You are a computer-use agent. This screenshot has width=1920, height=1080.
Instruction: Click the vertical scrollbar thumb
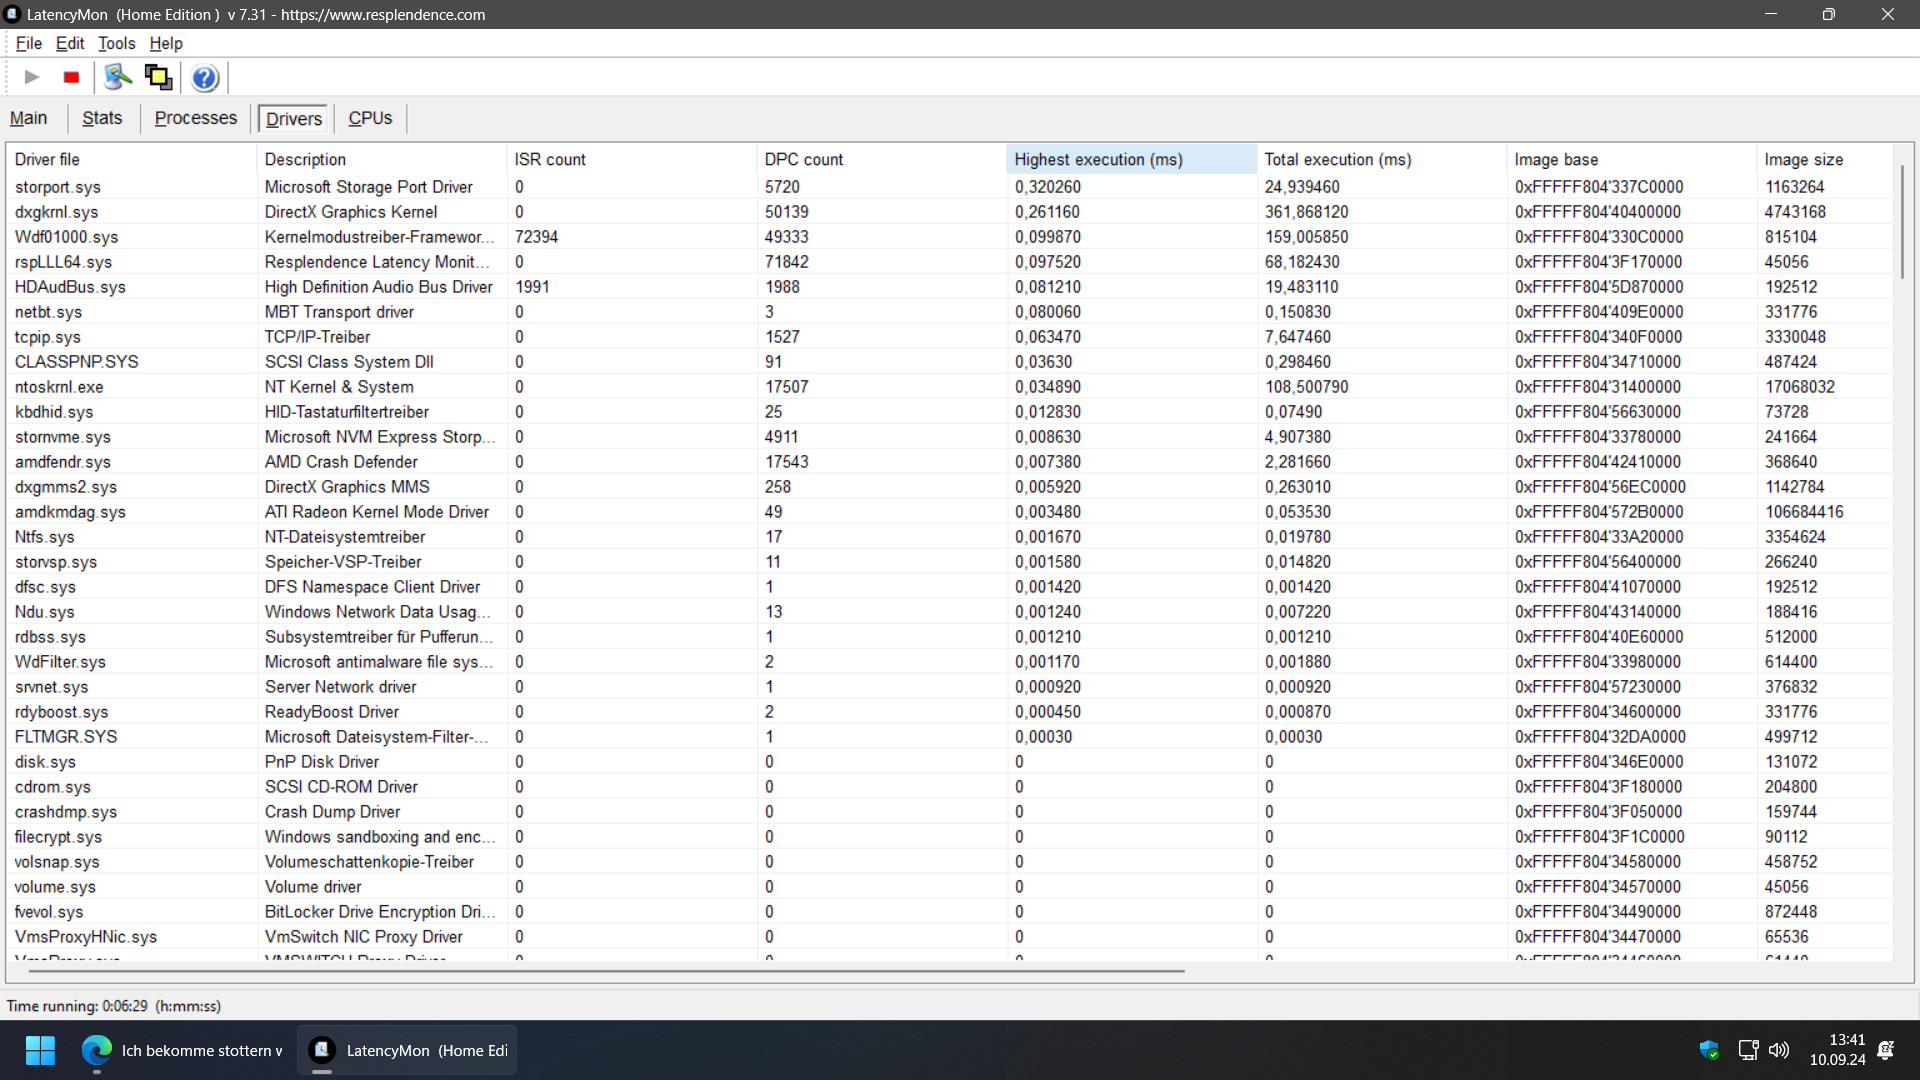point(1902,220)
